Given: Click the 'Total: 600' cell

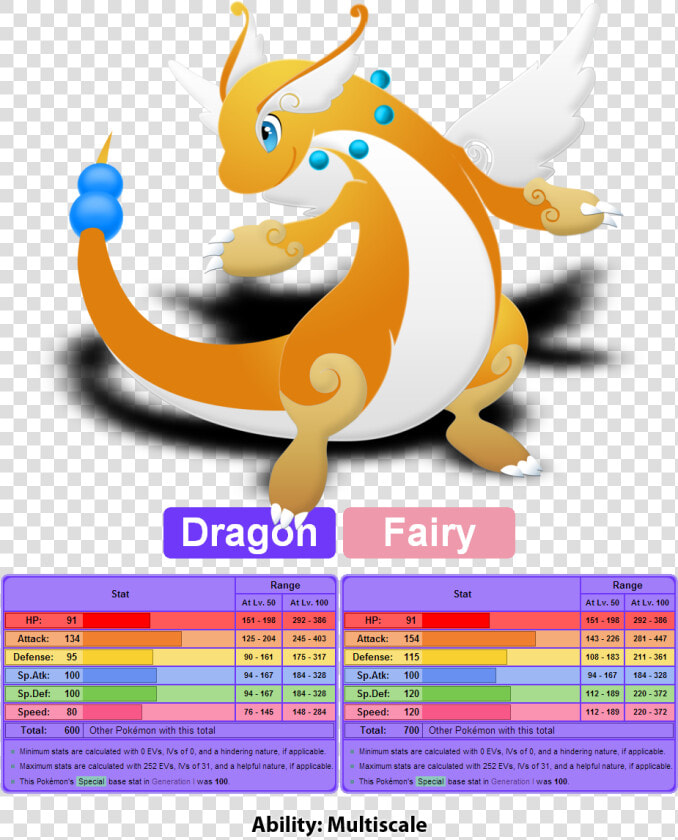Looking at the screenshot, I should tap(43, 730).
